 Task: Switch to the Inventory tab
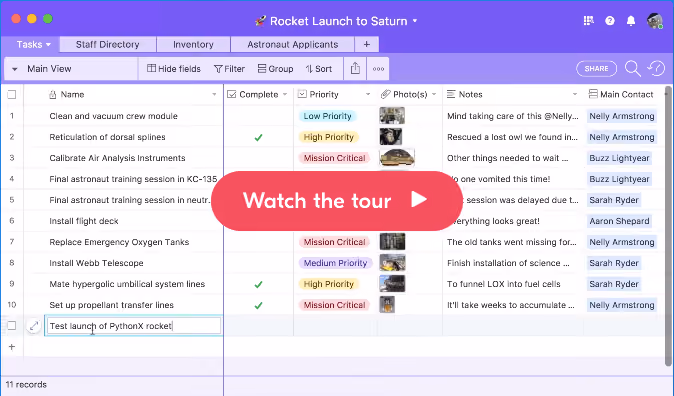point(193,44)
